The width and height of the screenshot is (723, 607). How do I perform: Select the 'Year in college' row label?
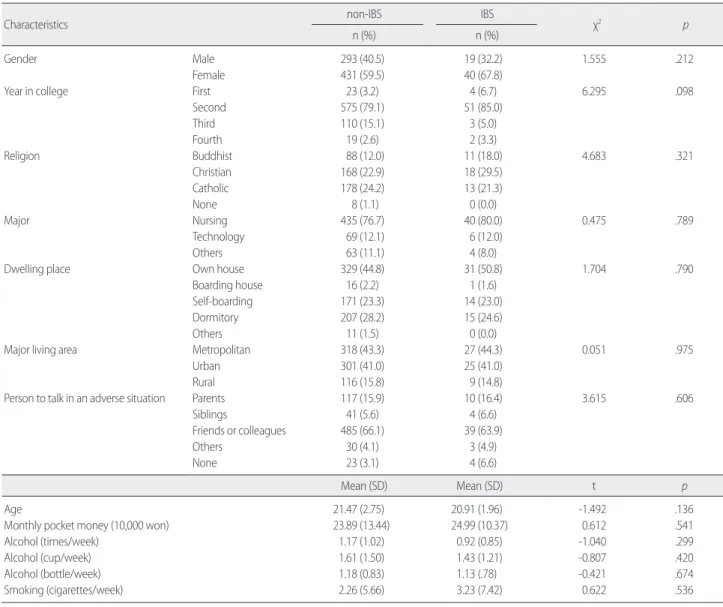click(x=36, y=91)
